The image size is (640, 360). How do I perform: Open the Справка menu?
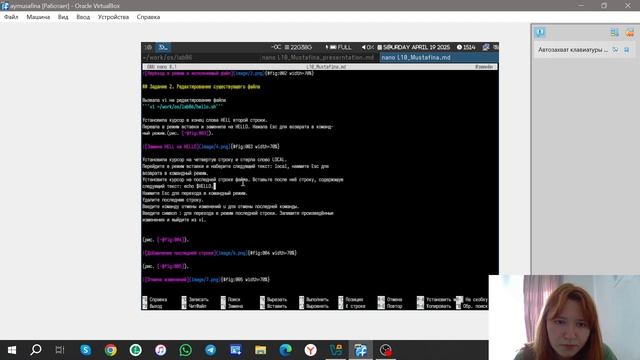148,17
